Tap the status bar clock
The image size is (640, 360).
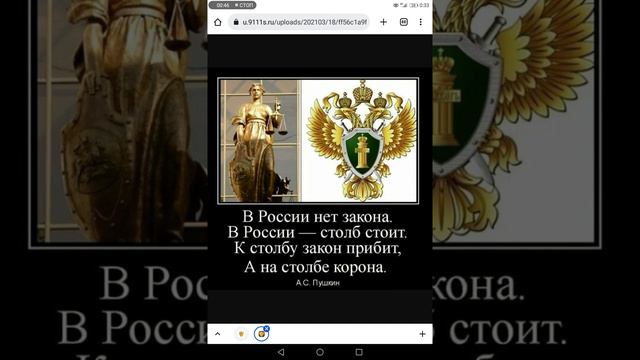424,5
